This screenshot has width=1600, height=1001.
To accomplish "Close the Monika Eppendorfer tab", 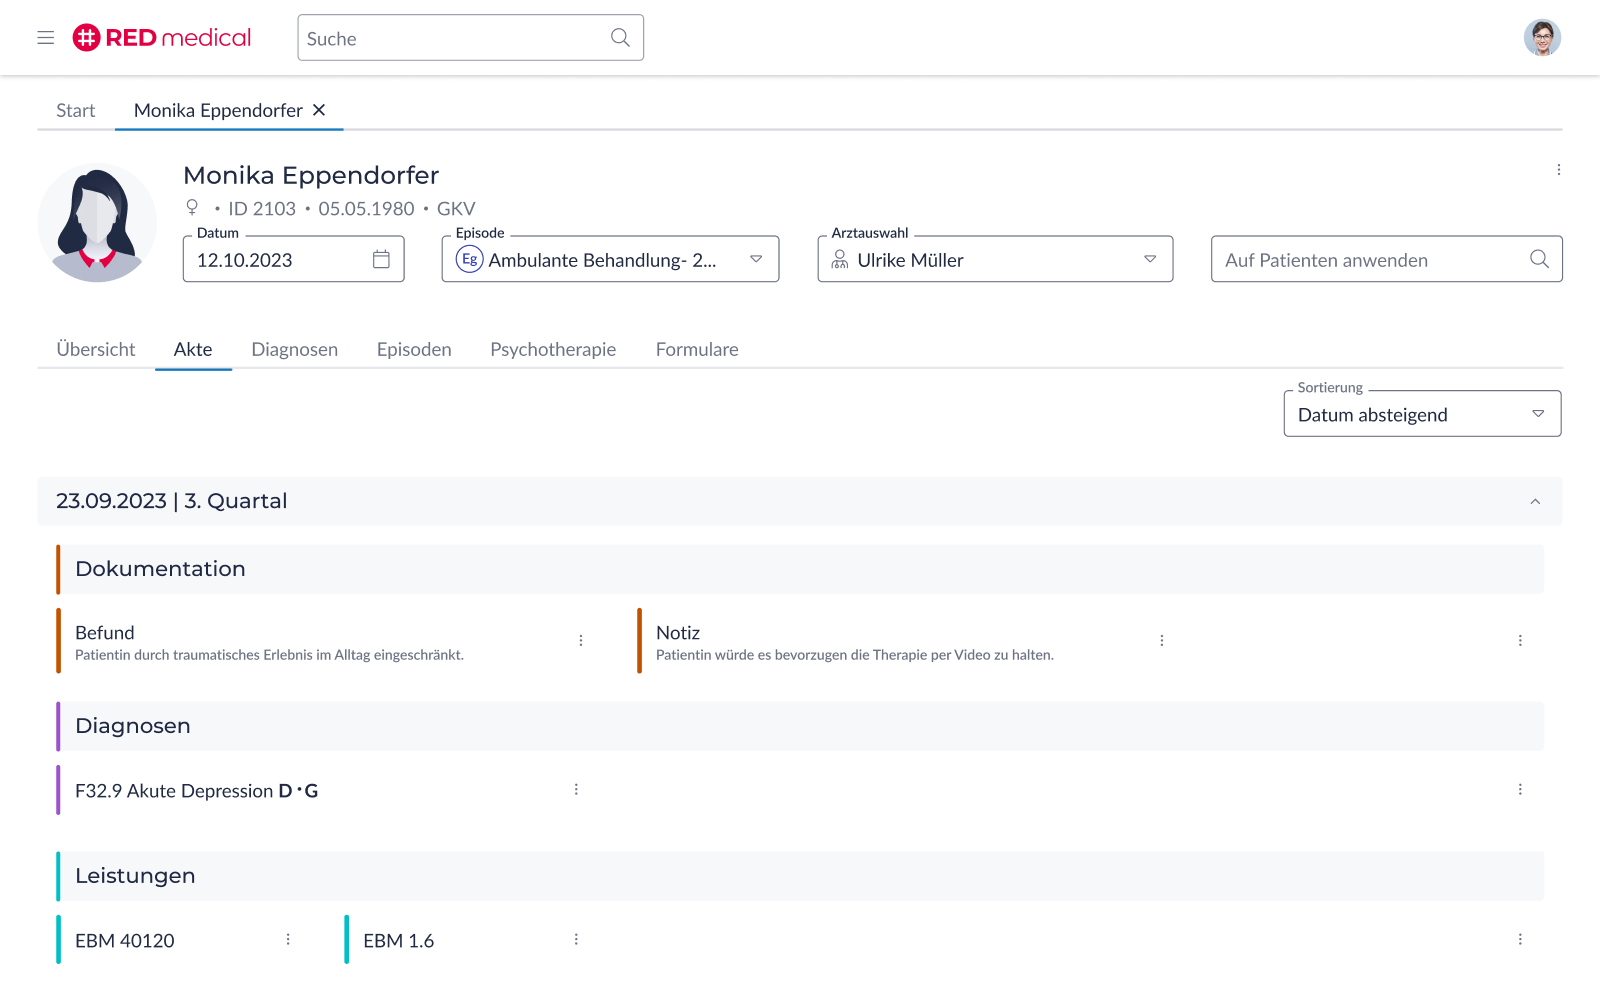I will coord(319,110).
